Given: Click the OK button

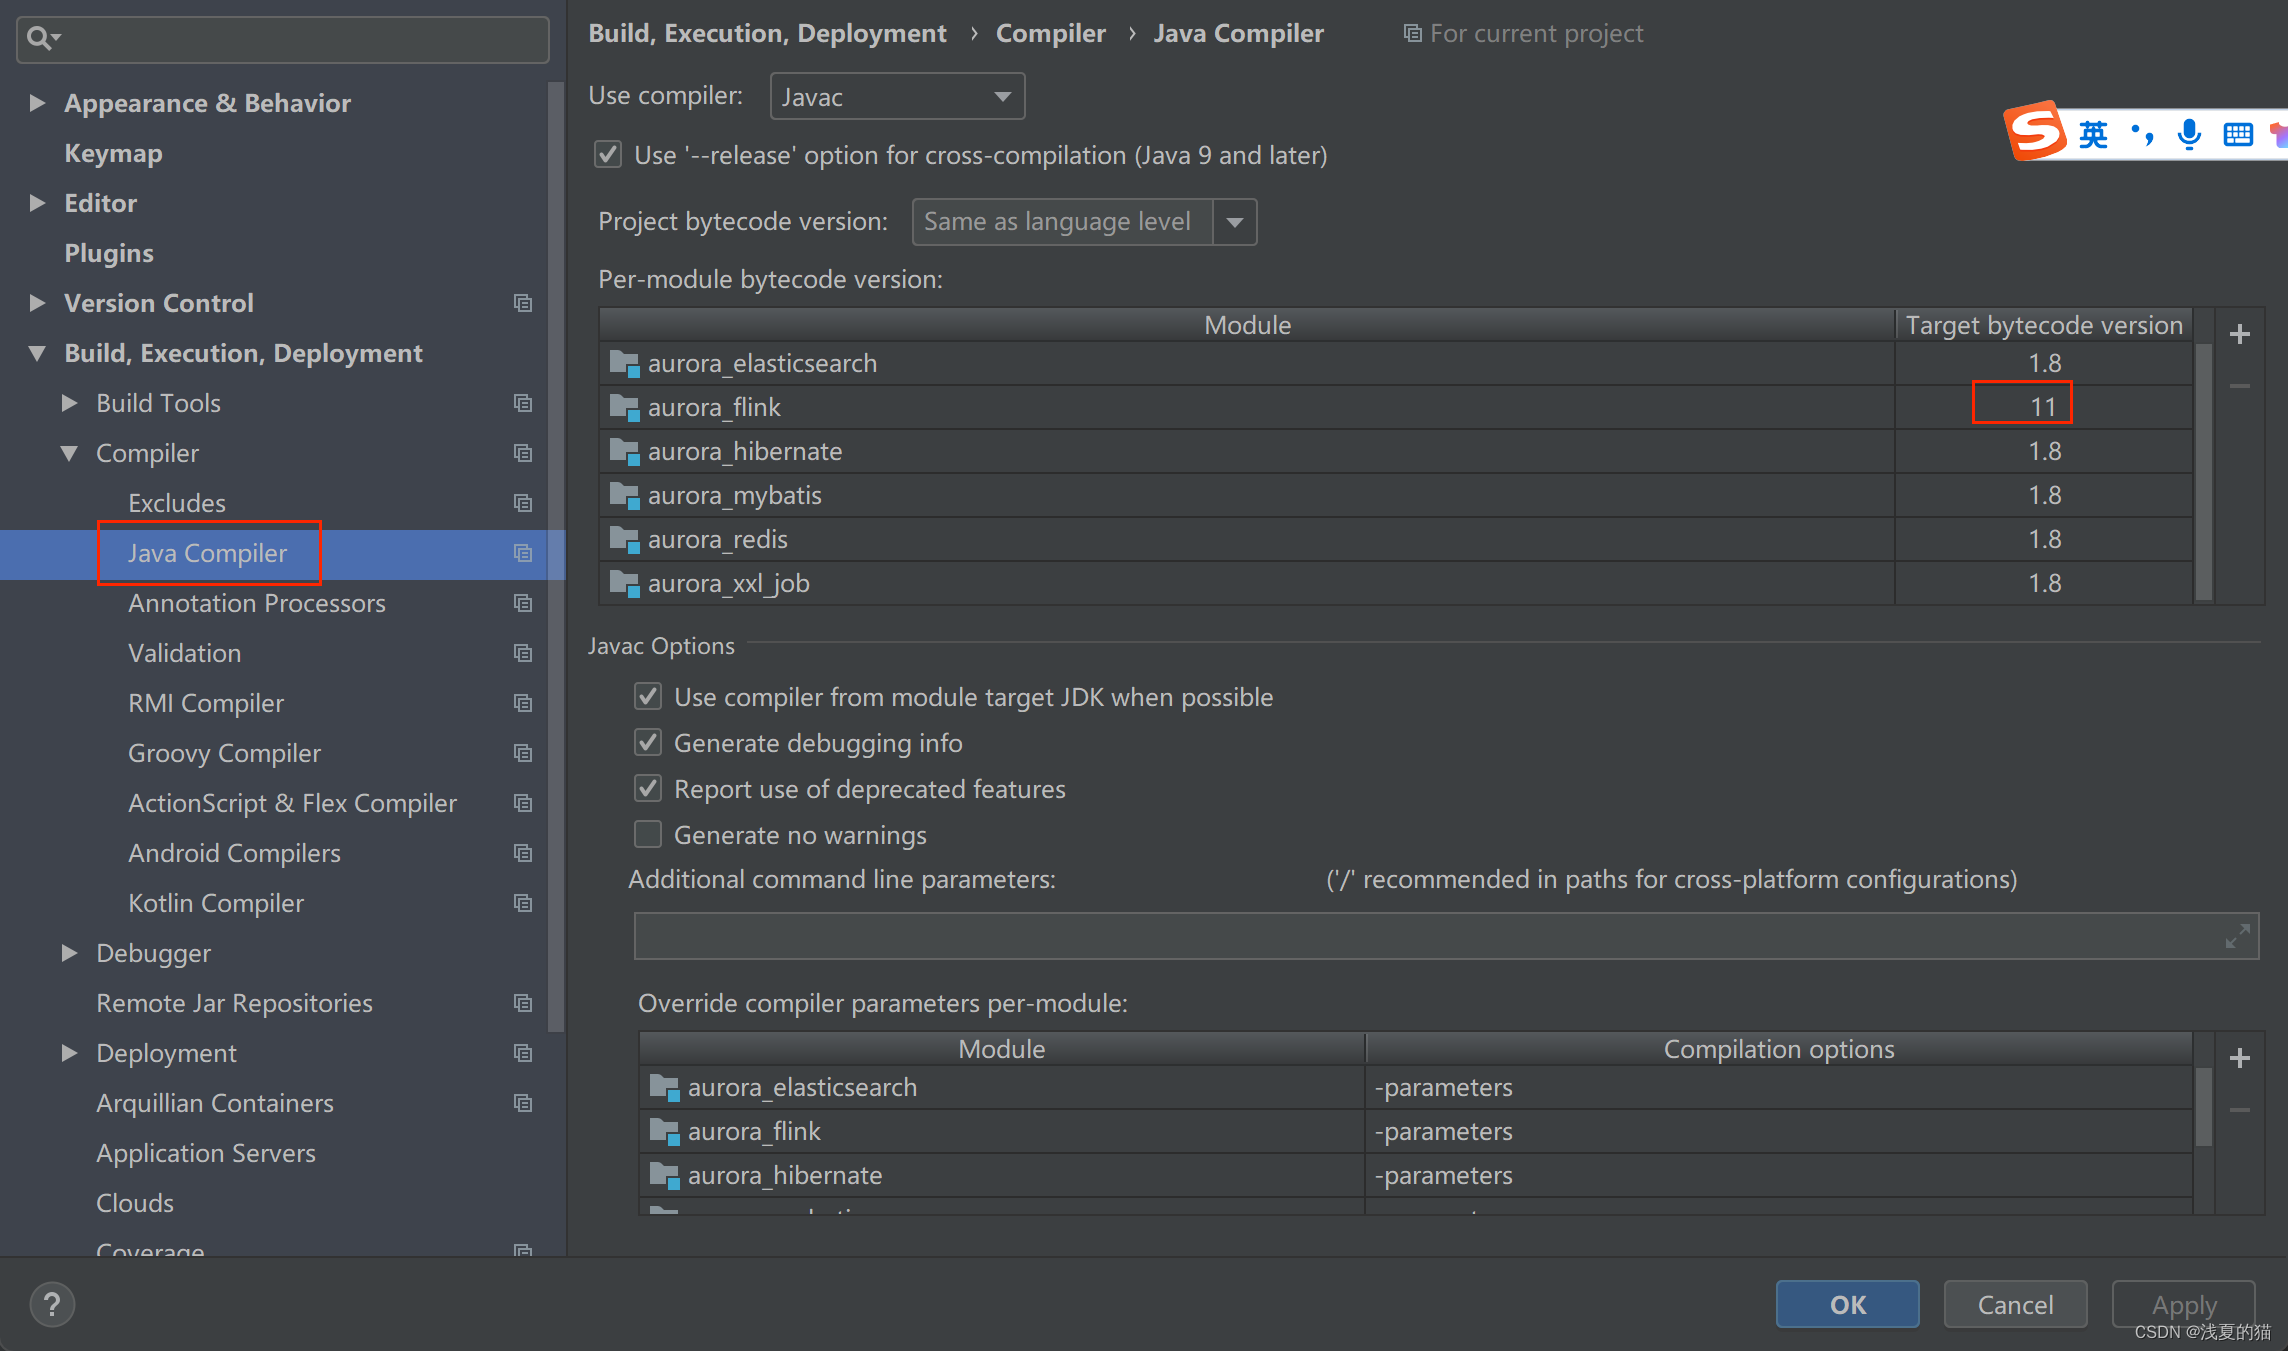Looking at the screenshot, I should (x=1847, y=1304).
